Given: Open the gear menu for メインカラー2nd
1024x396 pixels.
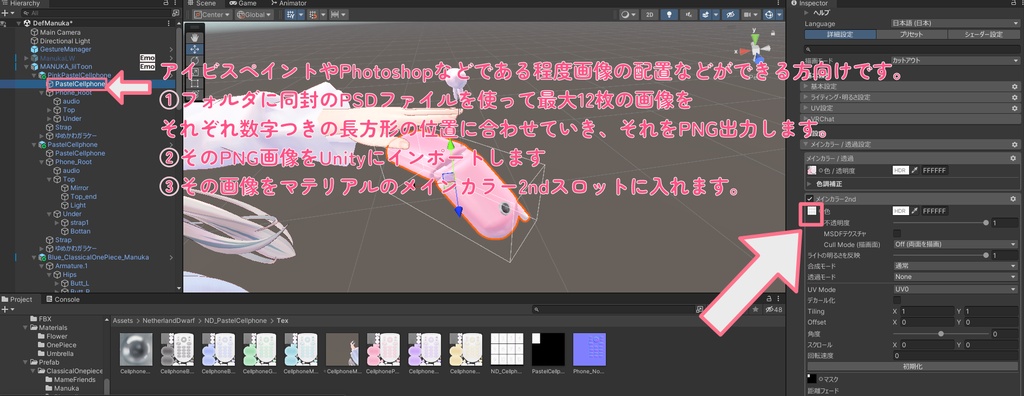Looking at the screenshot, I should pyautogui.click(x=1013, y=199).
